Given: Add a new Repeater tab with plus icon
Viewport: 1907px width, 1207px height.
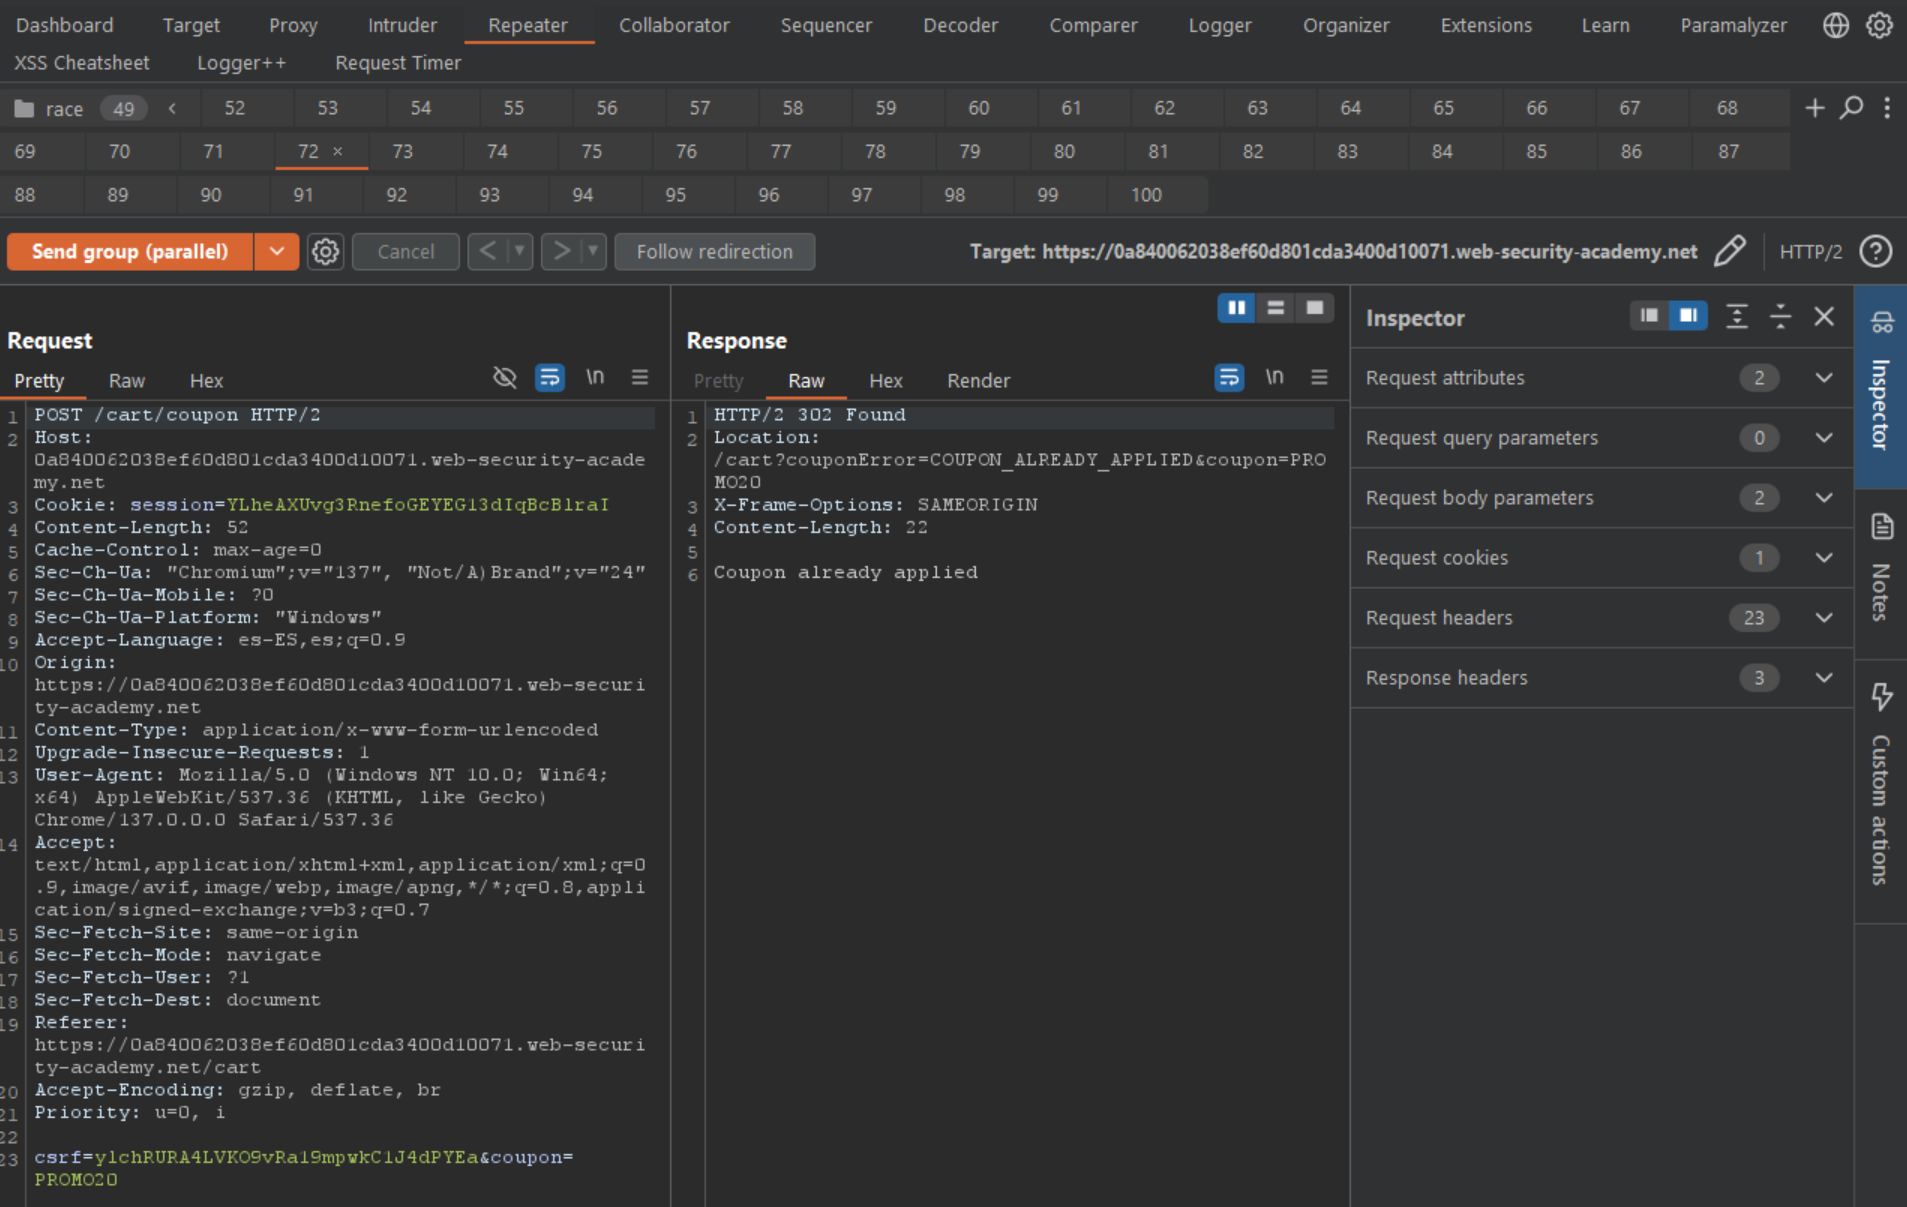Looking at the screenshot, I should [1814, 108].
